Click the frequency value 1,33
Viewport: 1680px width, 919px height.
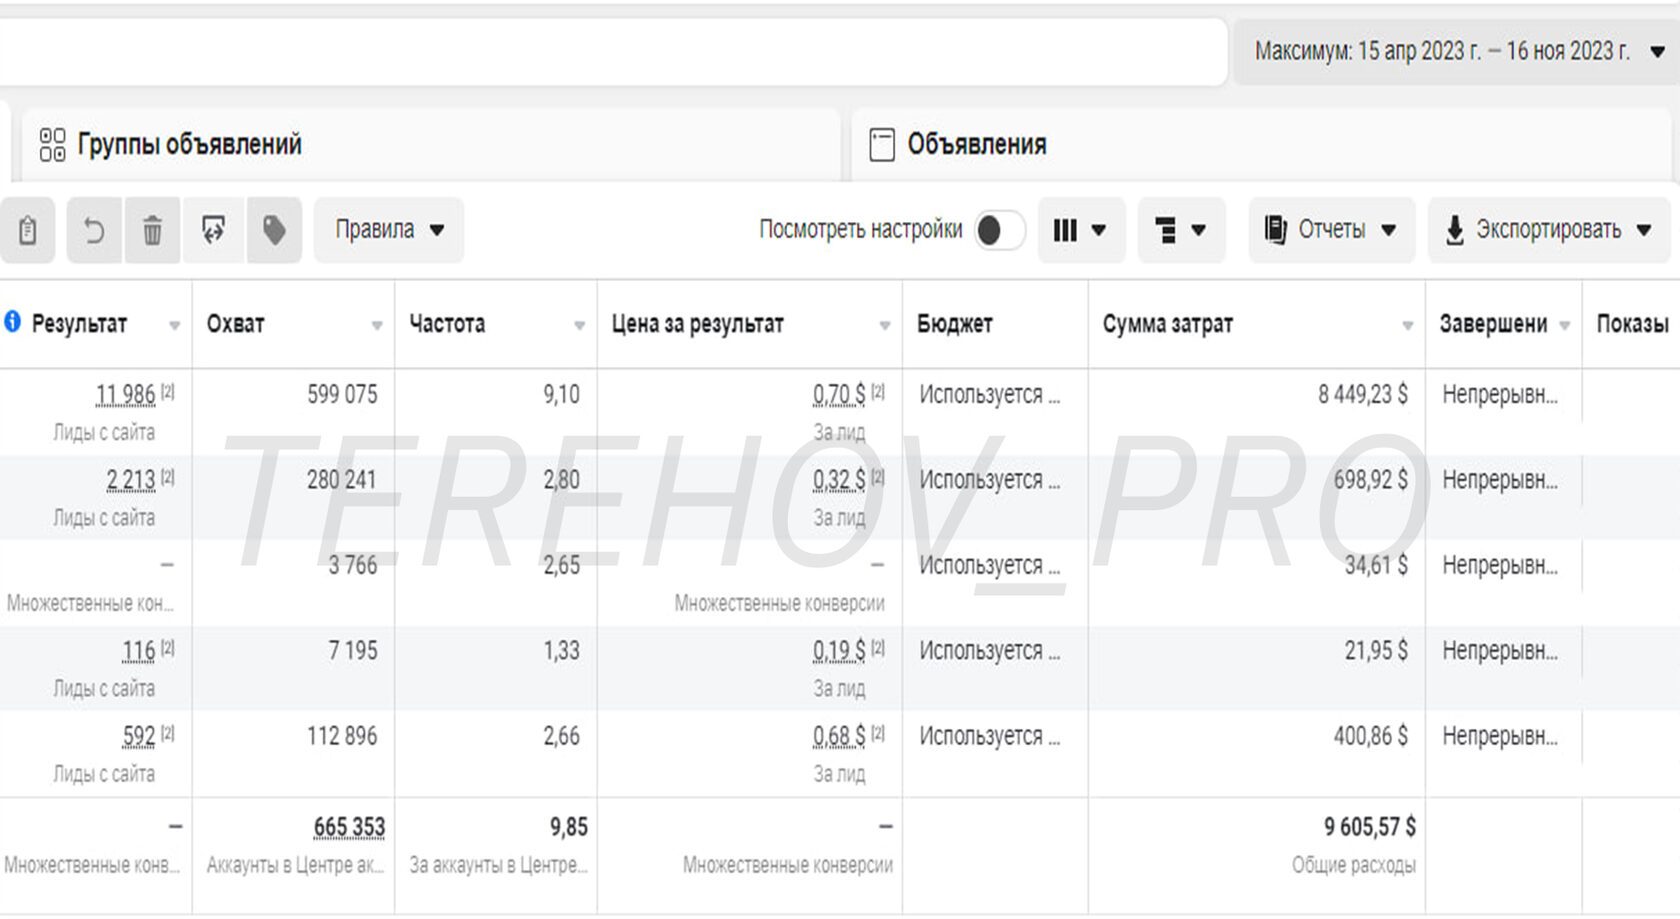point(562,651)
